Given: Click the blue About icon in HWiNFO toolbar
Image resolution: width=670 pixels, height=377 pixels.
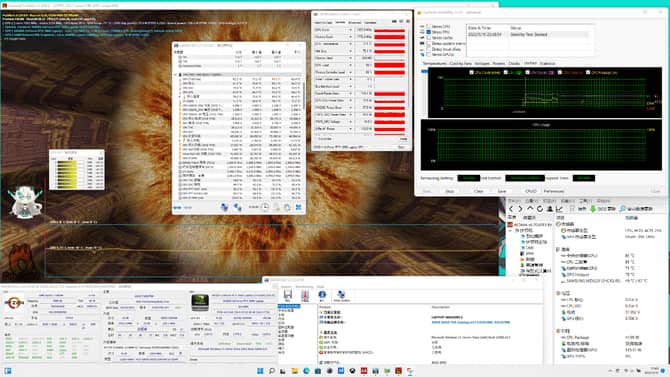Looking at the screenshot, I should click(322, 295).
